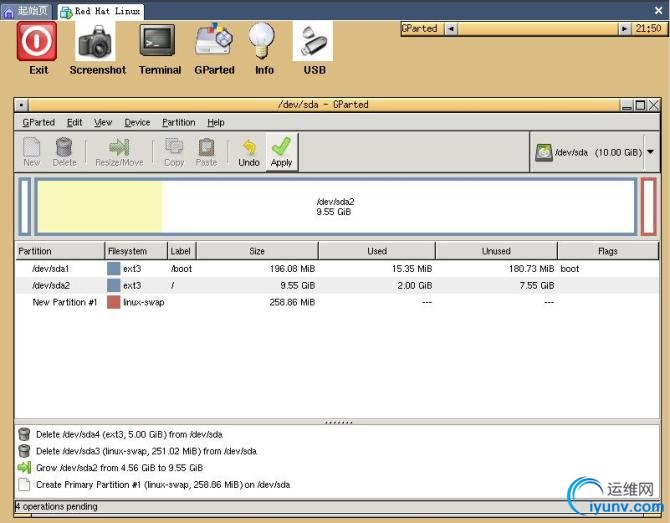The image size is (670, 523).
Task: Click the Info light bulb icon
Action: click(x=262, y=41)
